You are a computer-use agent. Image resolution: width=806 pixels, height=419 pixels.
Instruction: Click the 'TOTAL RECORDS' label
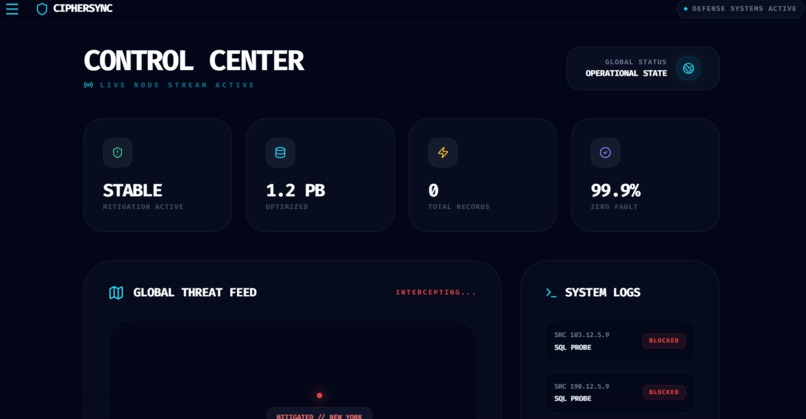point(459,207)
